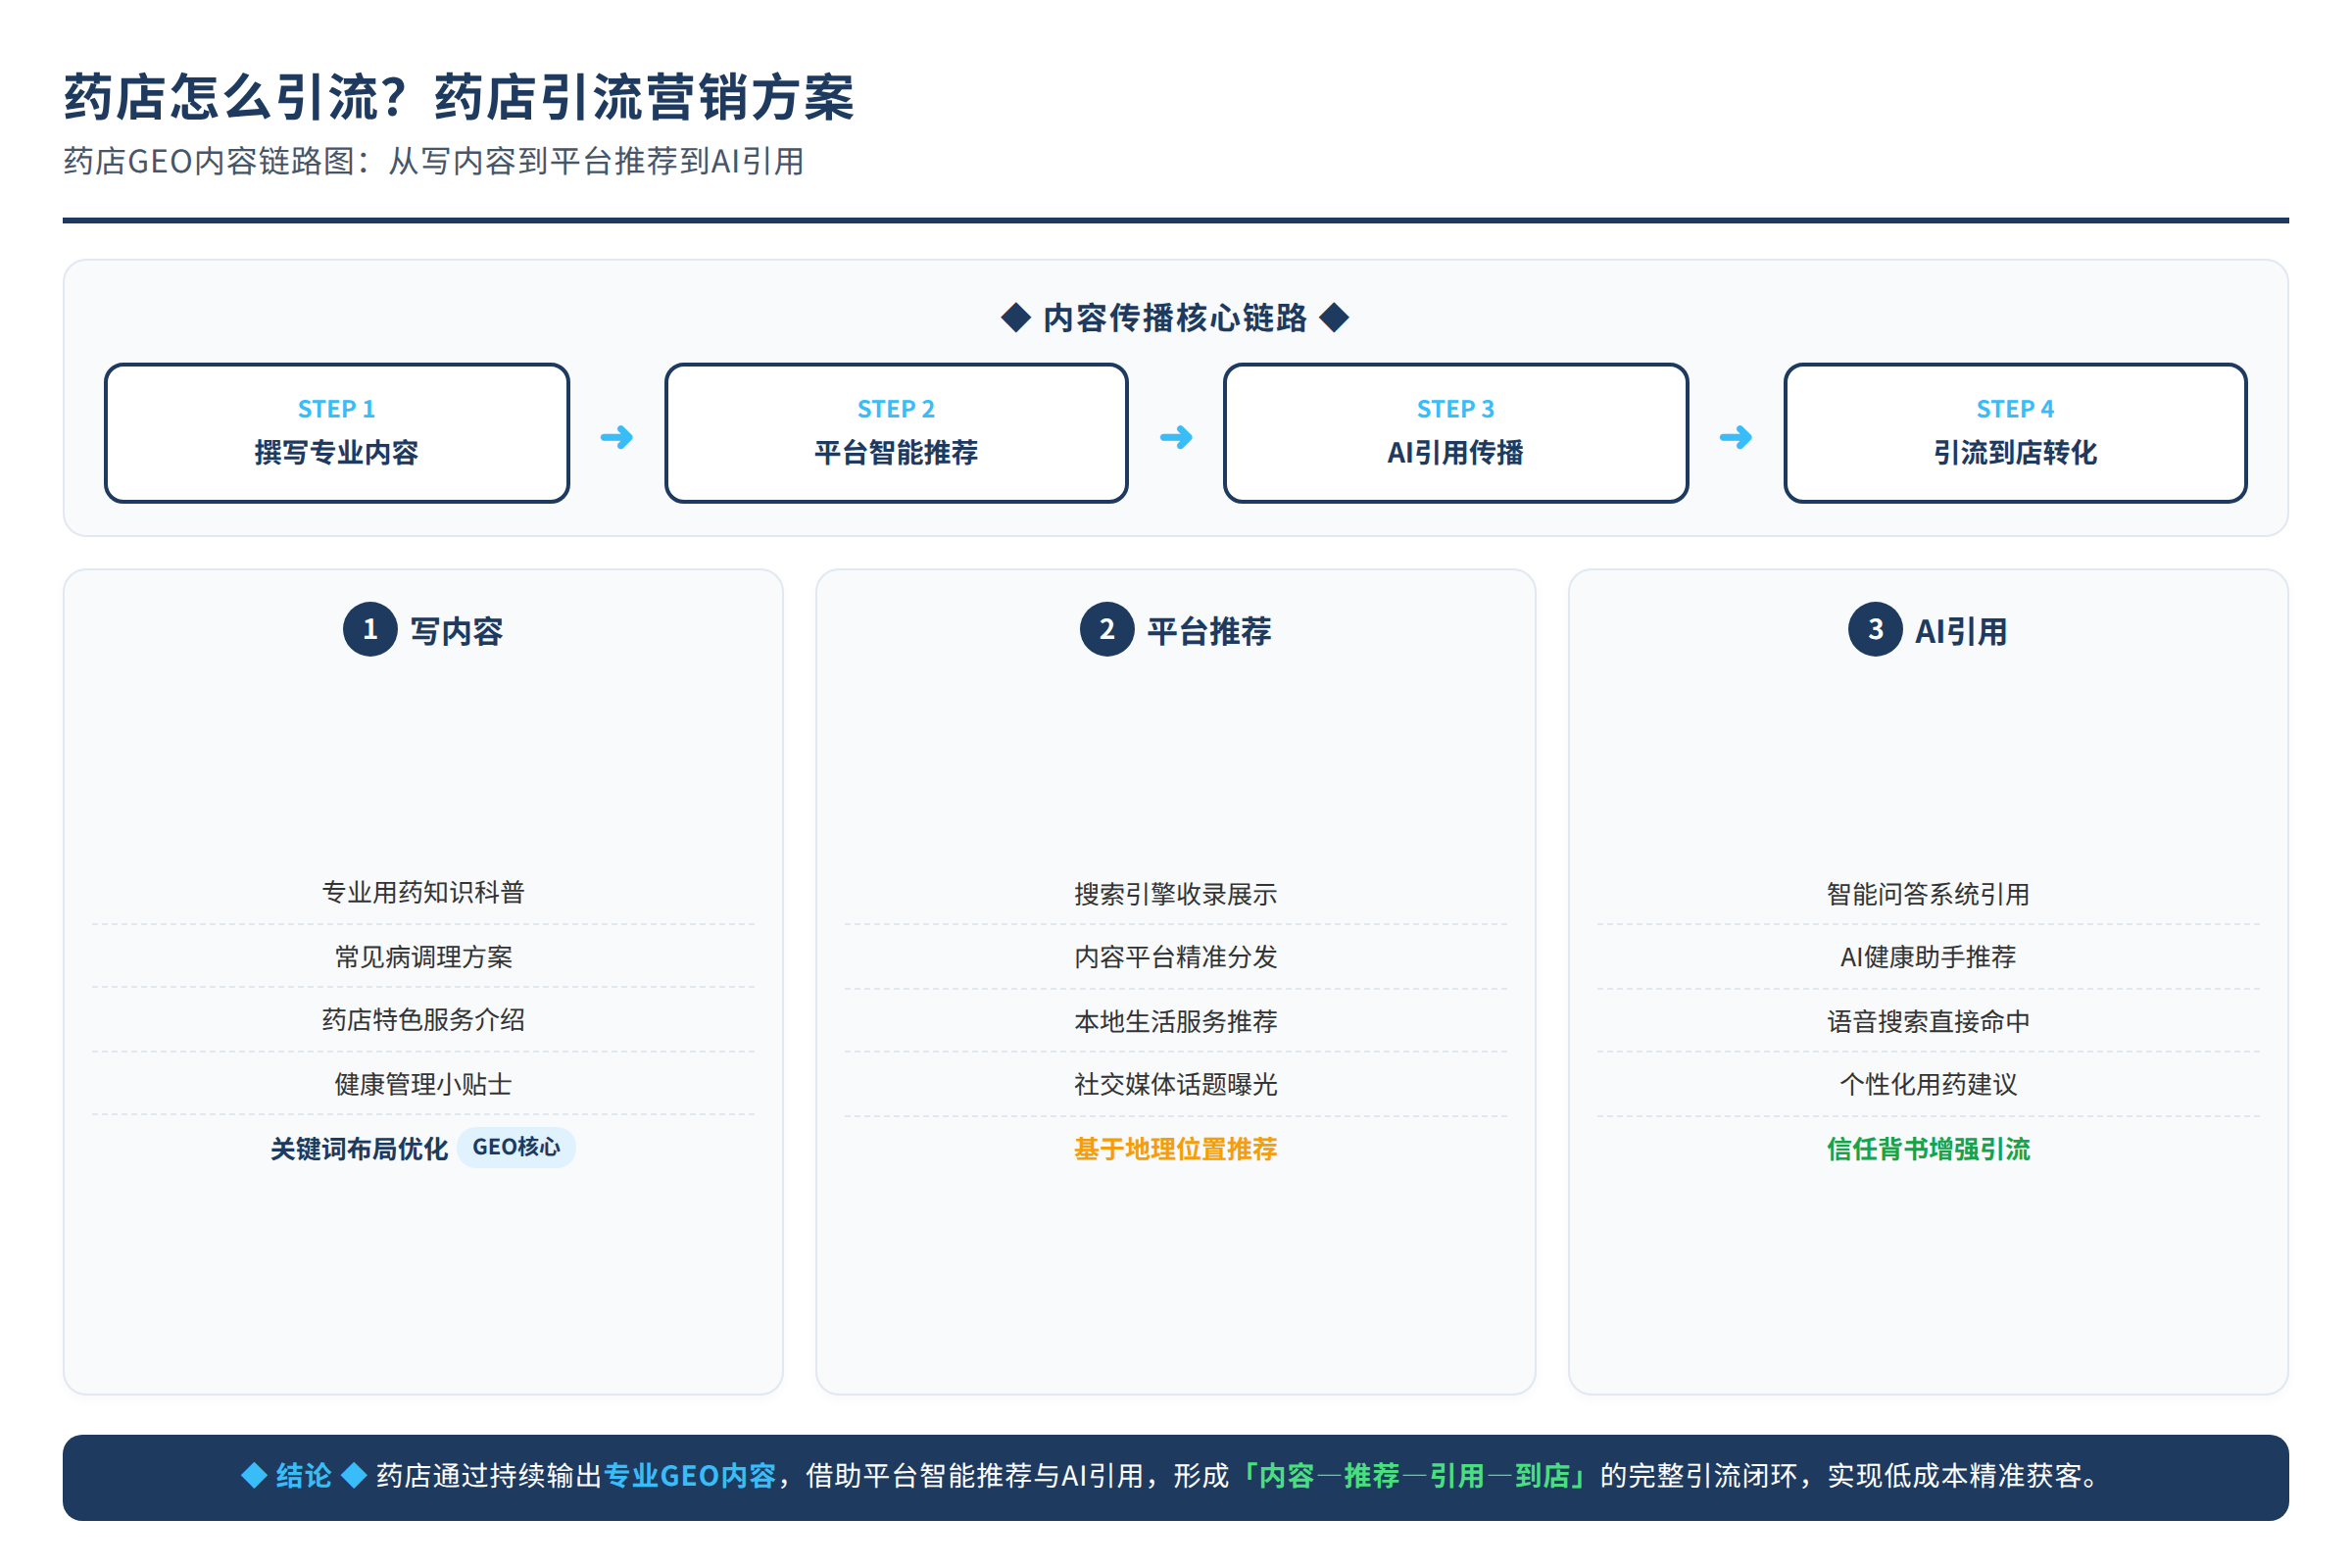Viewport: 2352px width, 1568px height.
Task: Click the STEP 3 AI引用传播 box
Action: coord(1456,433)
